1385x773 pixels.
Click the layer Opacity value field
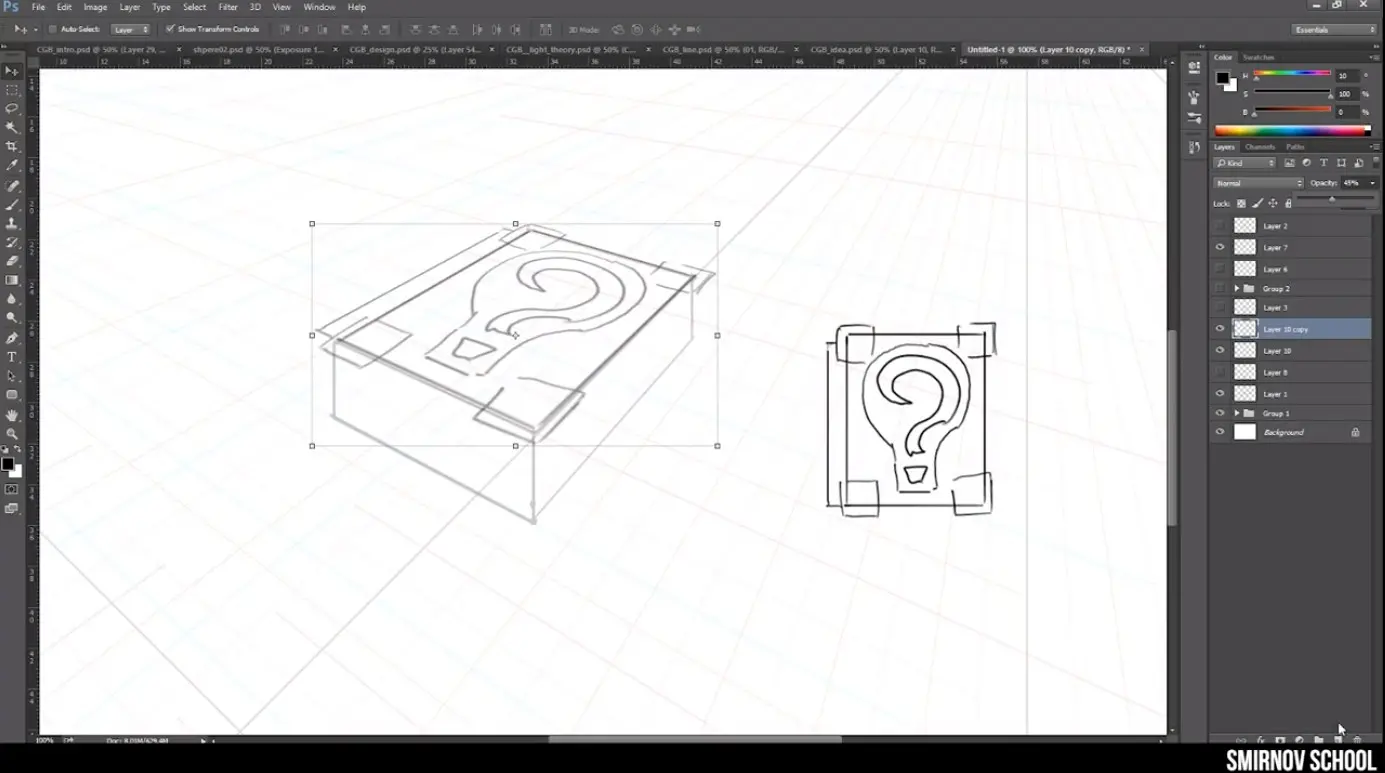pos(1352,183)
